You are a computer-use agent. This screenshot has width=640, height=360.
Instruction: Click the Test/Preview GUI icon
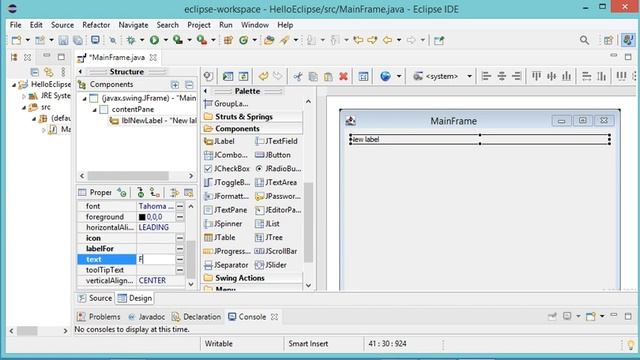228,76
